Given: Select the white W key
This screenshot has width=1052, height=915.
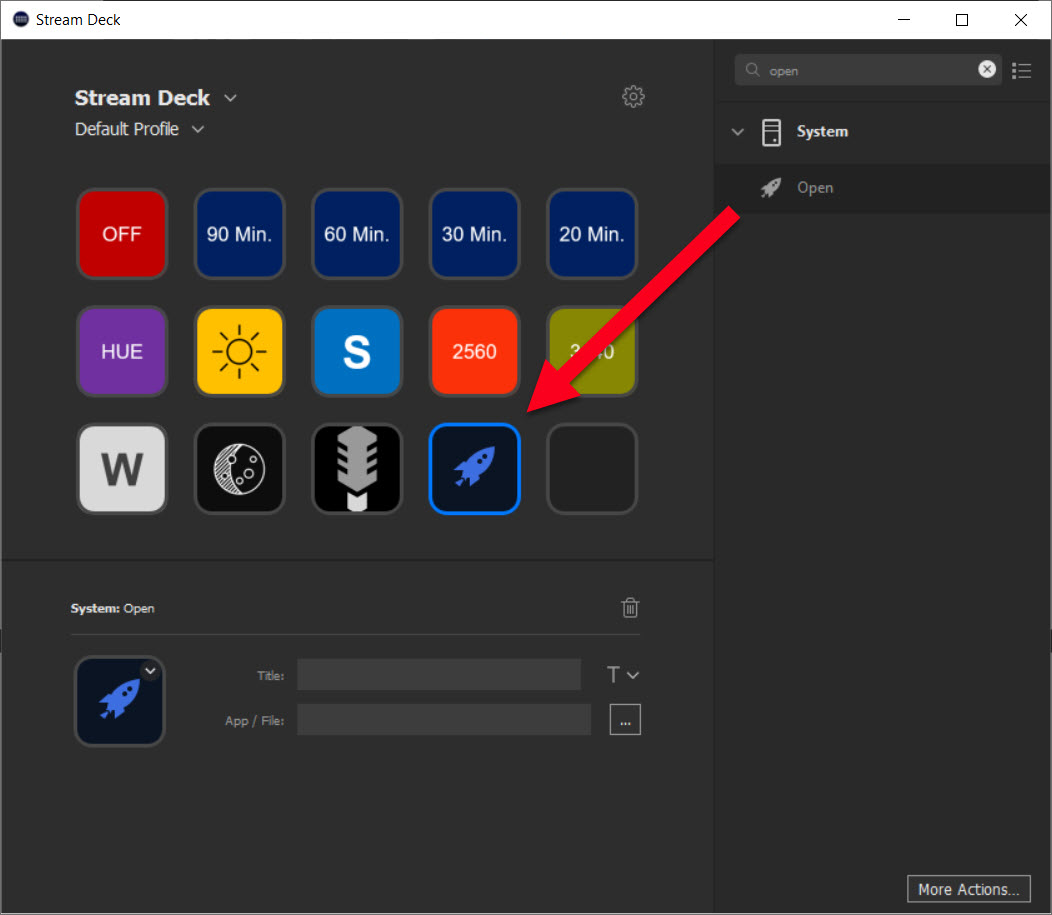Looking at the screenshot, I should (121, 469).
